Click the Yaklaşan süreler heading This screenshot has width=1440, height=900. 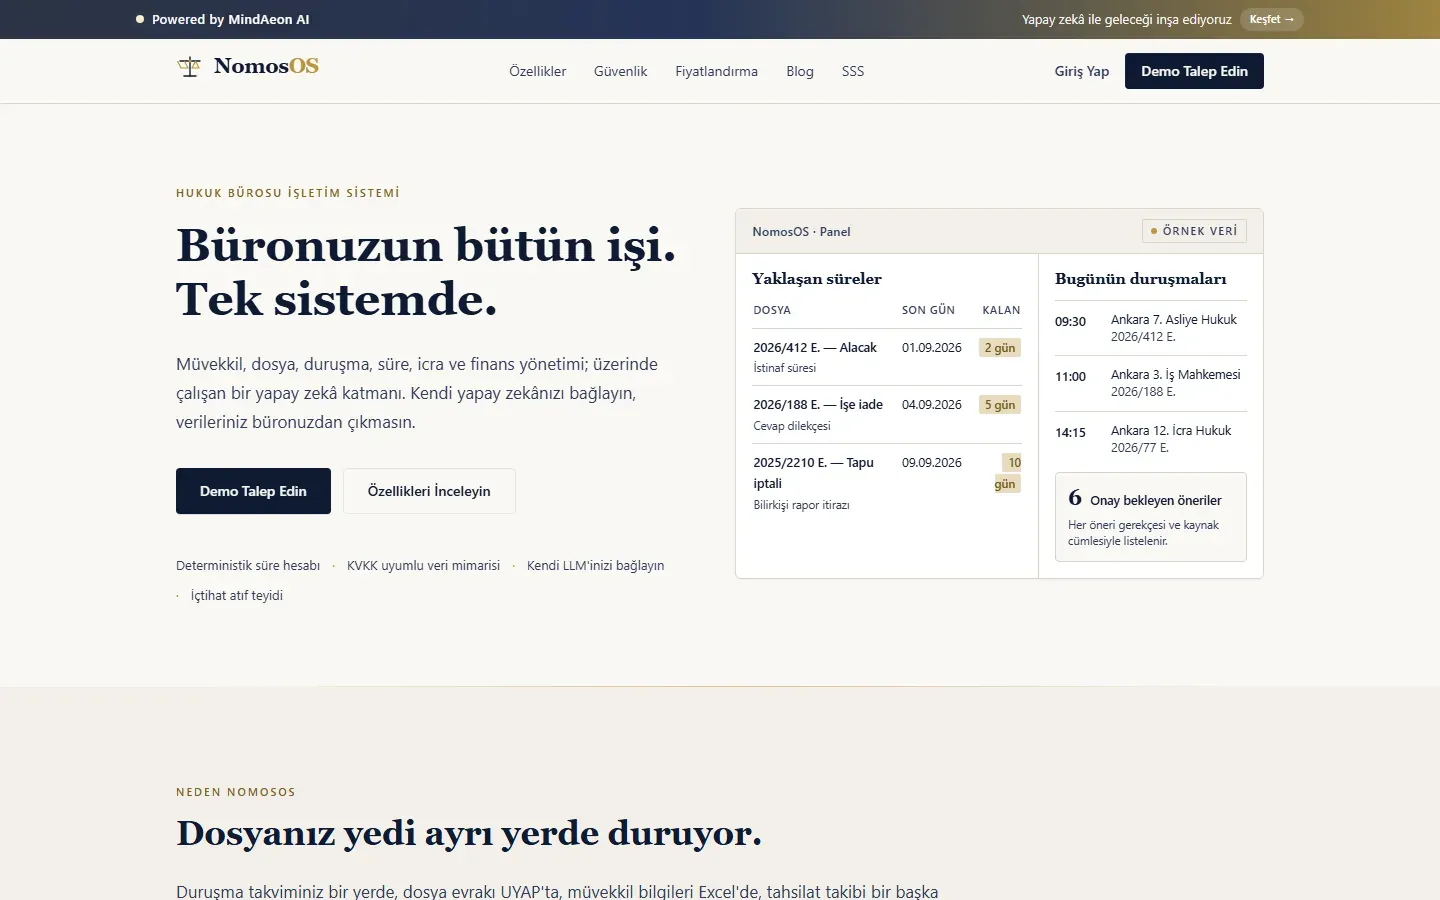817,279
